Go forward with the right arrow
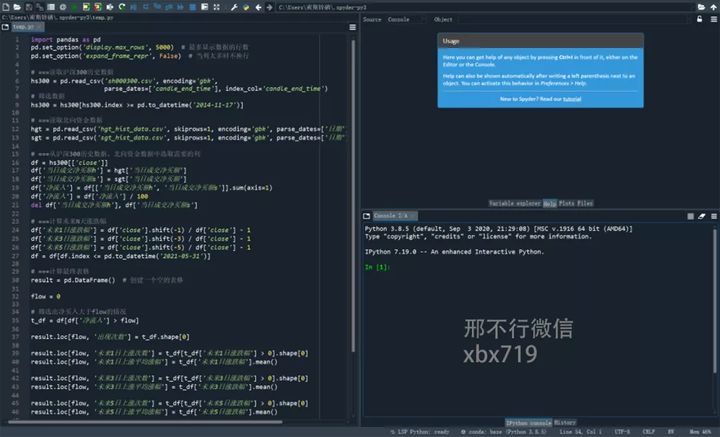This screenshot has width=720, height=437. [270, 7]
